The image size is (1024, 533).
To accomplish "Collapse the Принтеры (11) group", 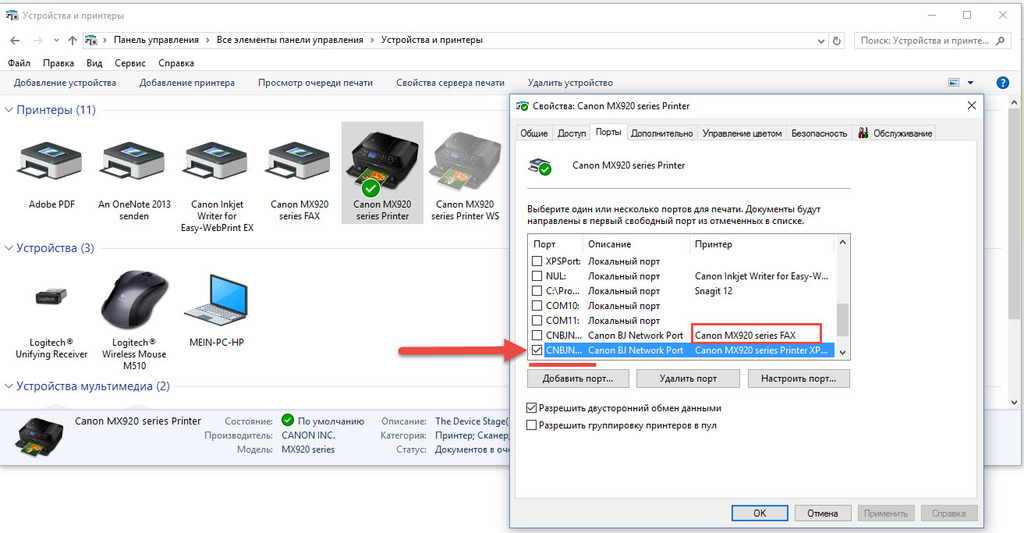I will pyautogui.click(x=9, y=110).
